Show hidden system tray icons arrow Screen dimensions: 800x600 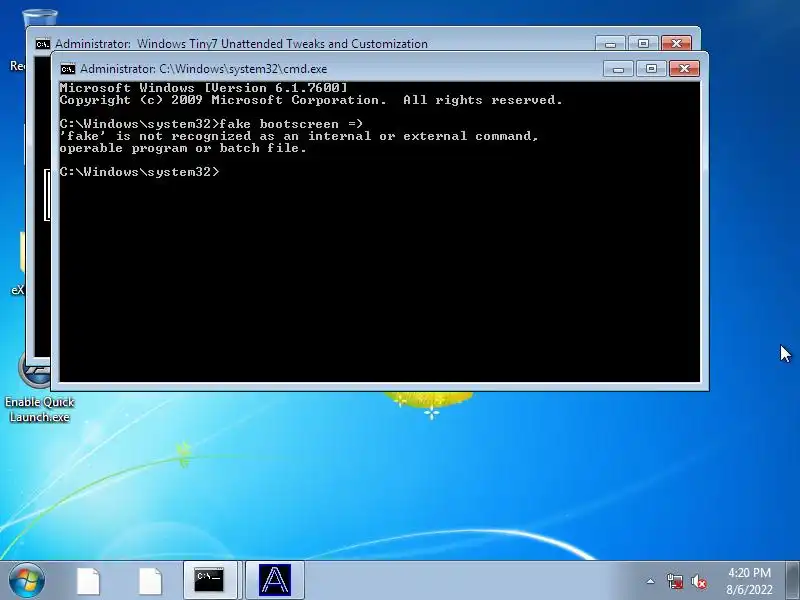click(x=651, y=581)
